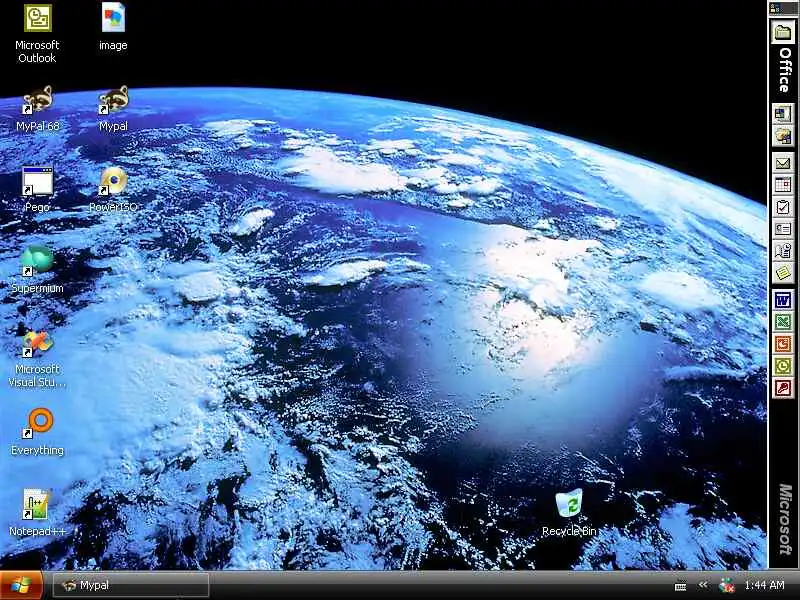Click the Start button

click(x=21, y=585)
